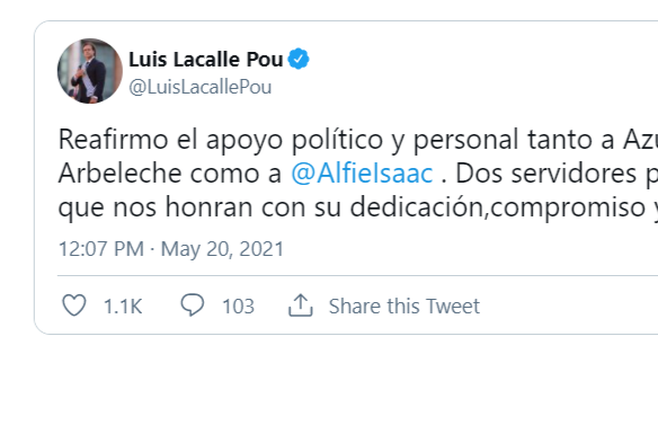The width and height of the screenshot is (658, 425).
Task: Open the Luis Lacalle Pou display name link
Action: pyautogui.click(x=206, y=59)
